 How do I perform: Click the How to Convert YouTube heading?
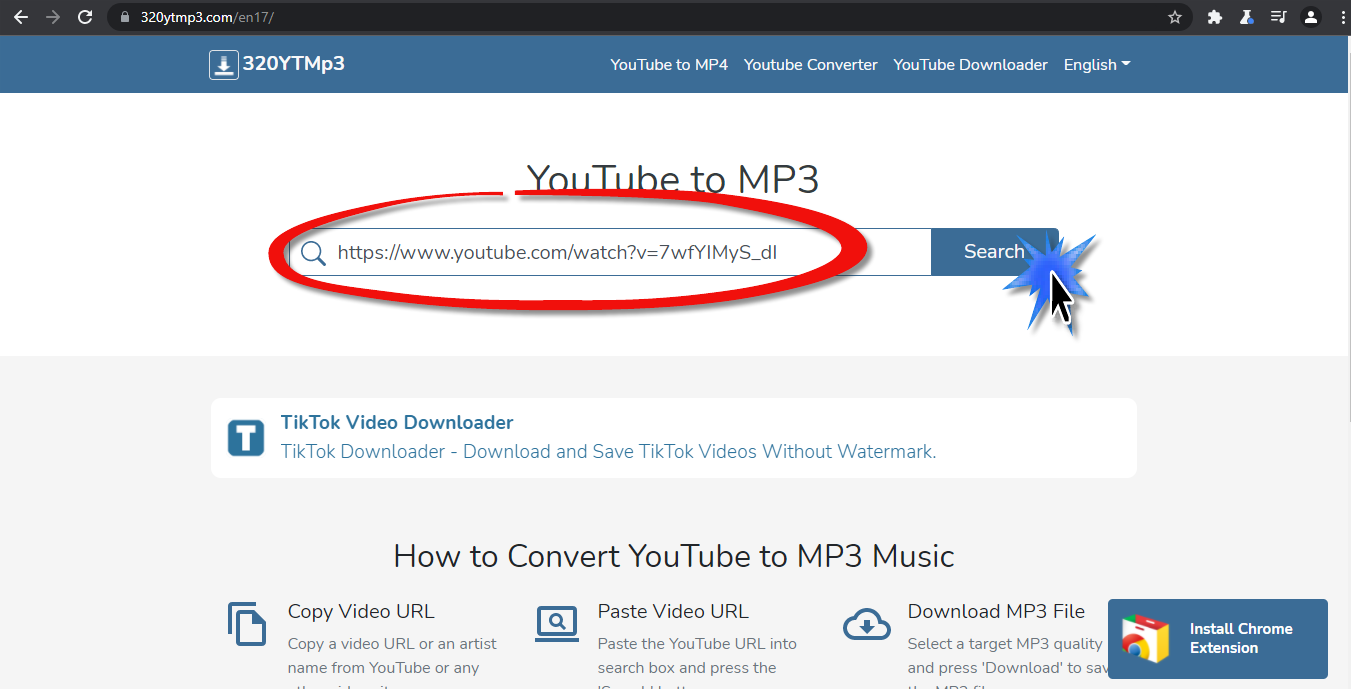674,555
